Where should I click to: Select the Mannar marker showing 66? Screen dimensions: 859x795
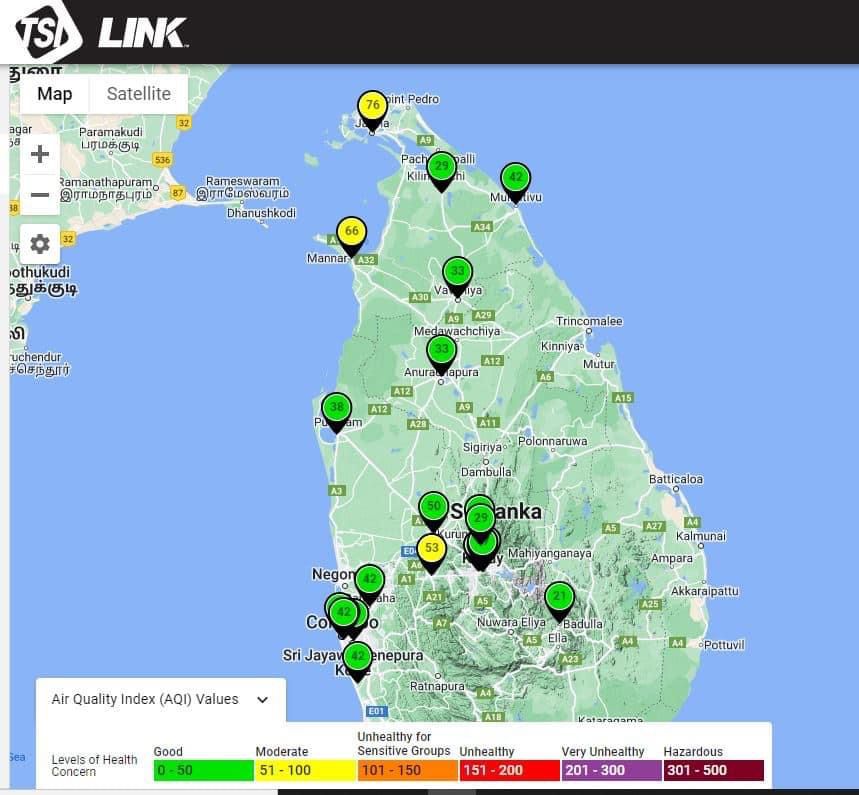click(x=352, y=231)
